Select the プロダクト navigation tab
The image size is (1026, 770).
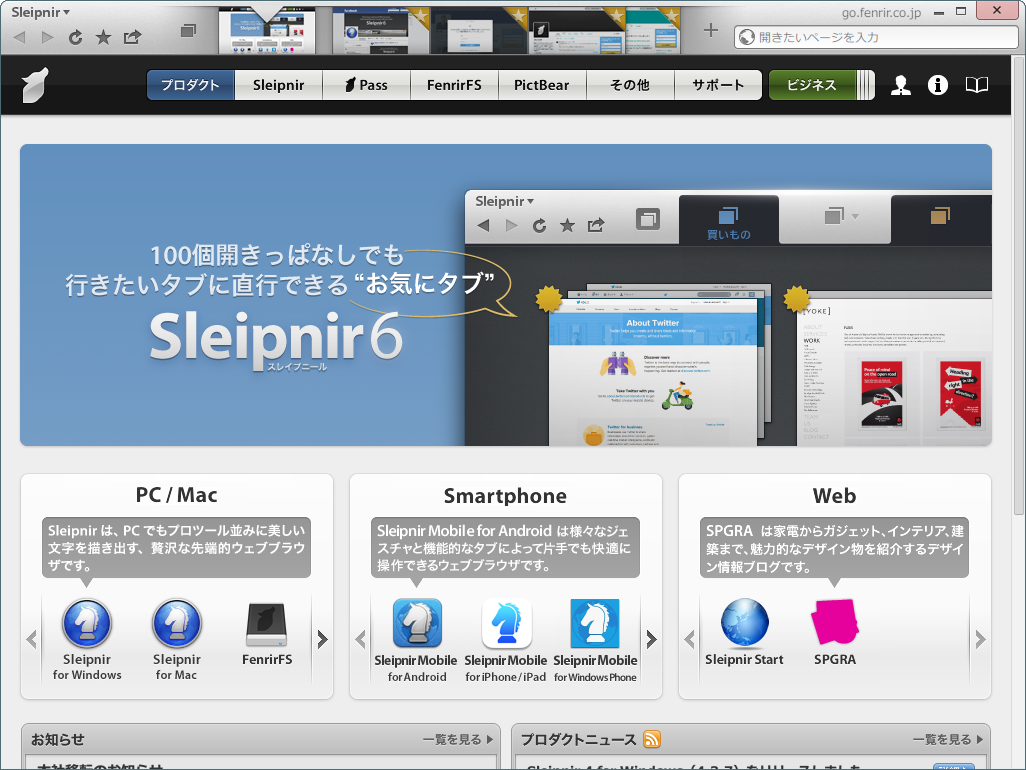click(x=190, y=85)
